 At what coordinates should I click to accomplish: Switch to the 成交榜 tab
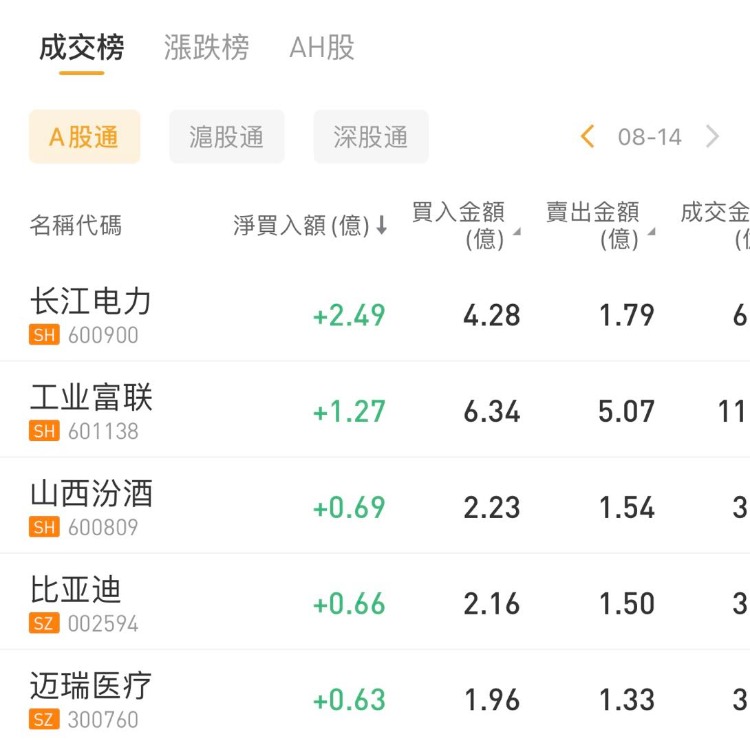(x=81, y=47)
